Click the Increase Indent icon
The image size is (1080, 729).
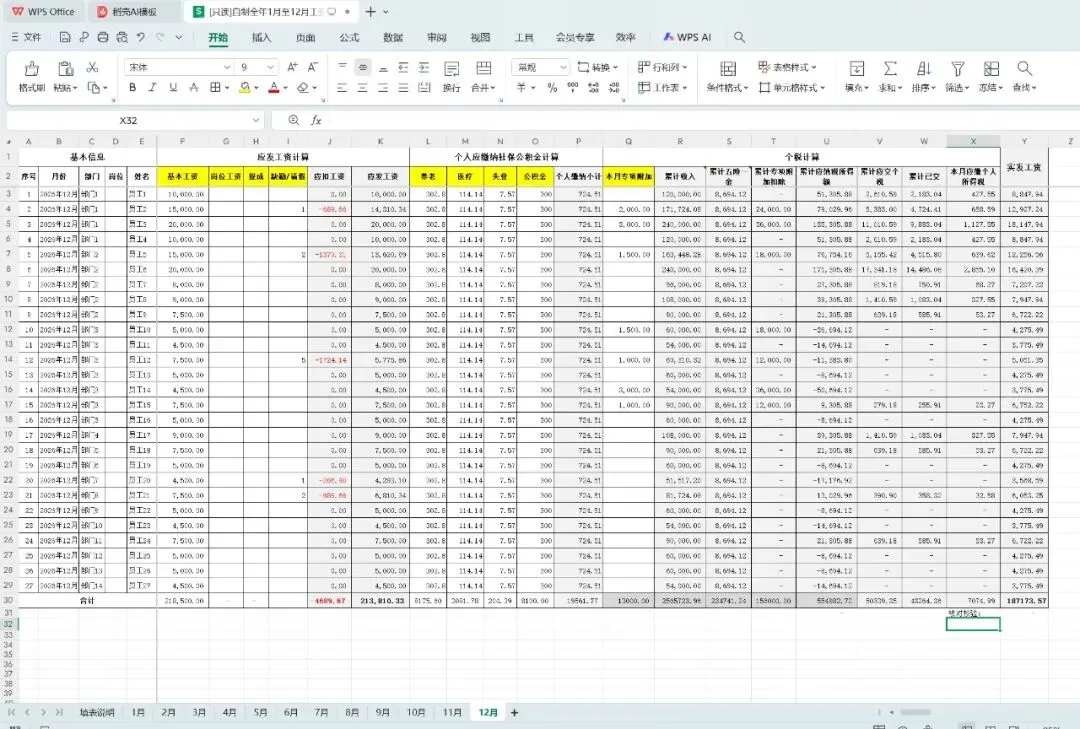pyautogui.click(x=424, y=67)
